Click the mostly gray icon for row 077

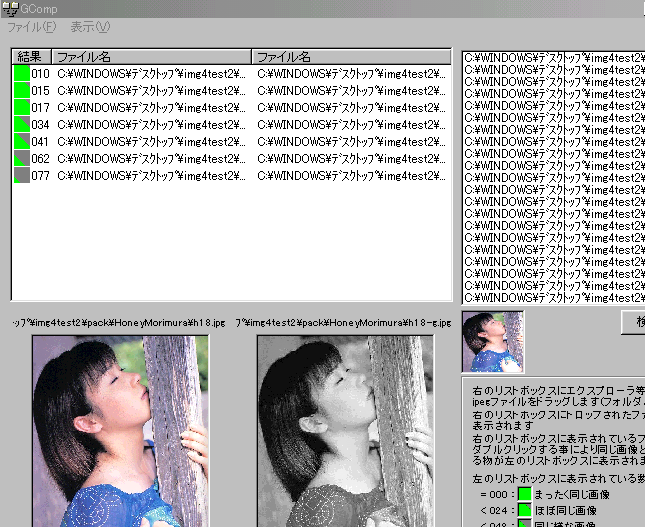point(21,176)
